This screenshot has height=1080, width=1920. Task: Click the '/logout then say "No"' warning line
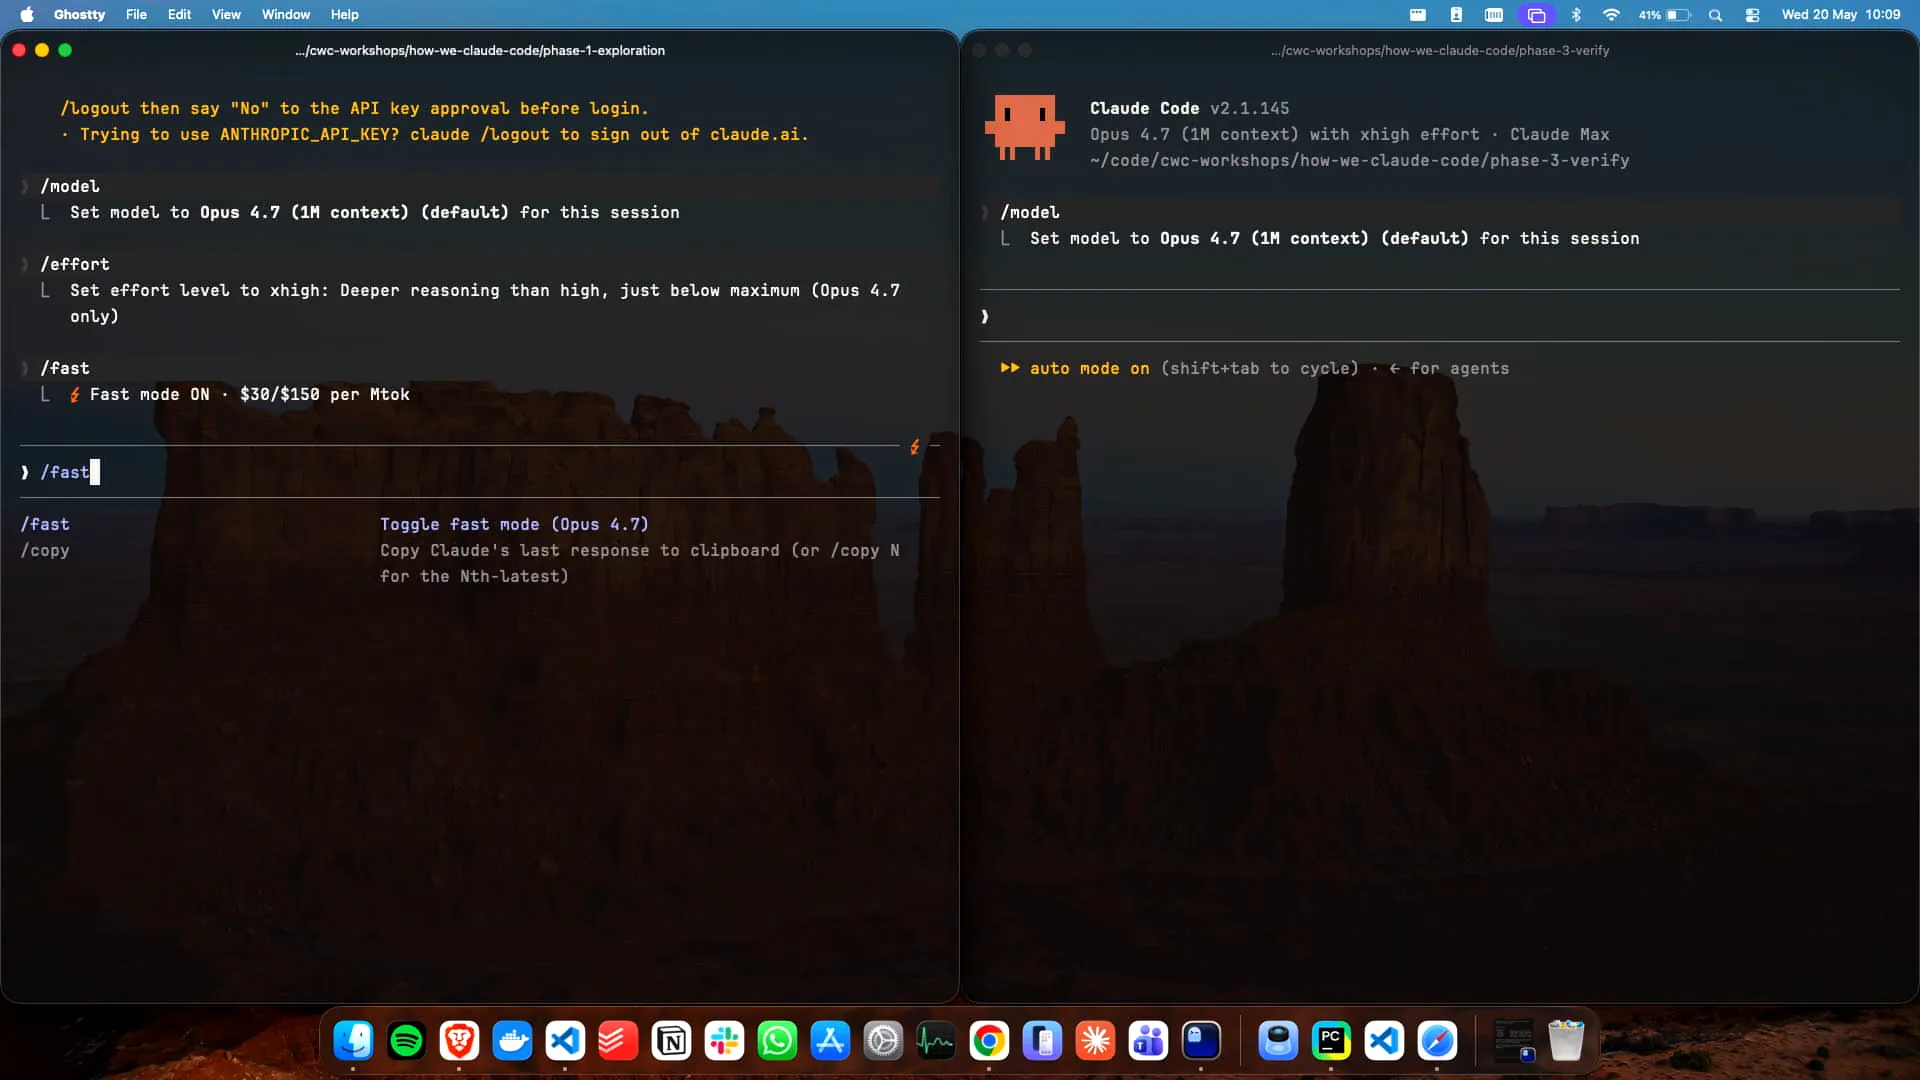[354, 108]
